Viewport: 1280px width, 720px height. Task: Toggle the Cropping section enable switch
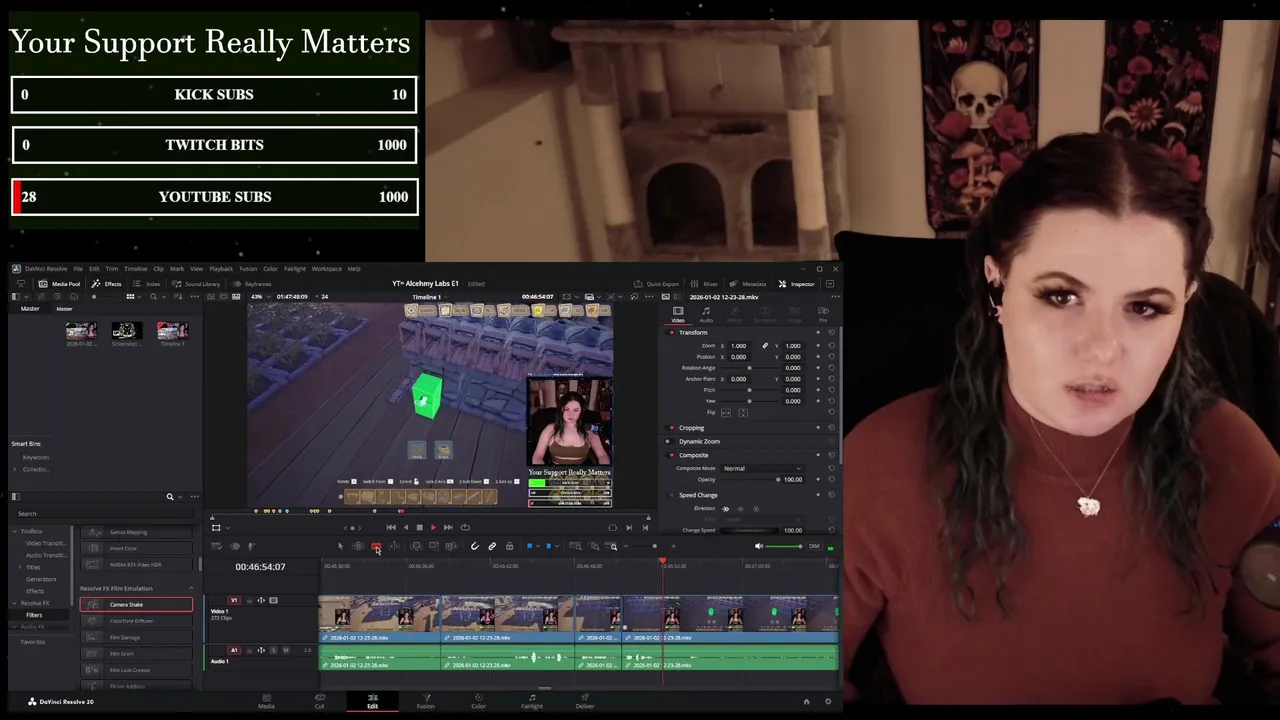[x=671, y=428]
